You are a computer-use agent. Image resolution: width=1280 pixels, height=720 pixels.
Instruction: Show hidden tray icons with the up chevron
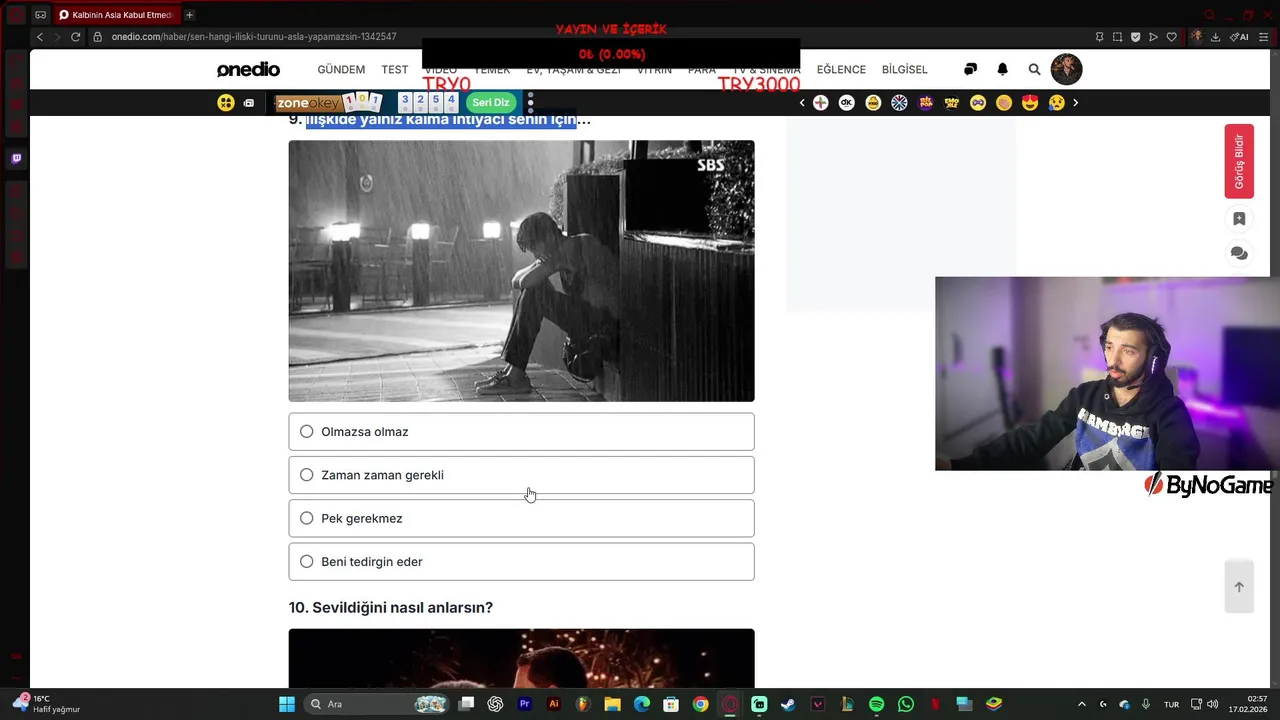tap(1081, 704)
